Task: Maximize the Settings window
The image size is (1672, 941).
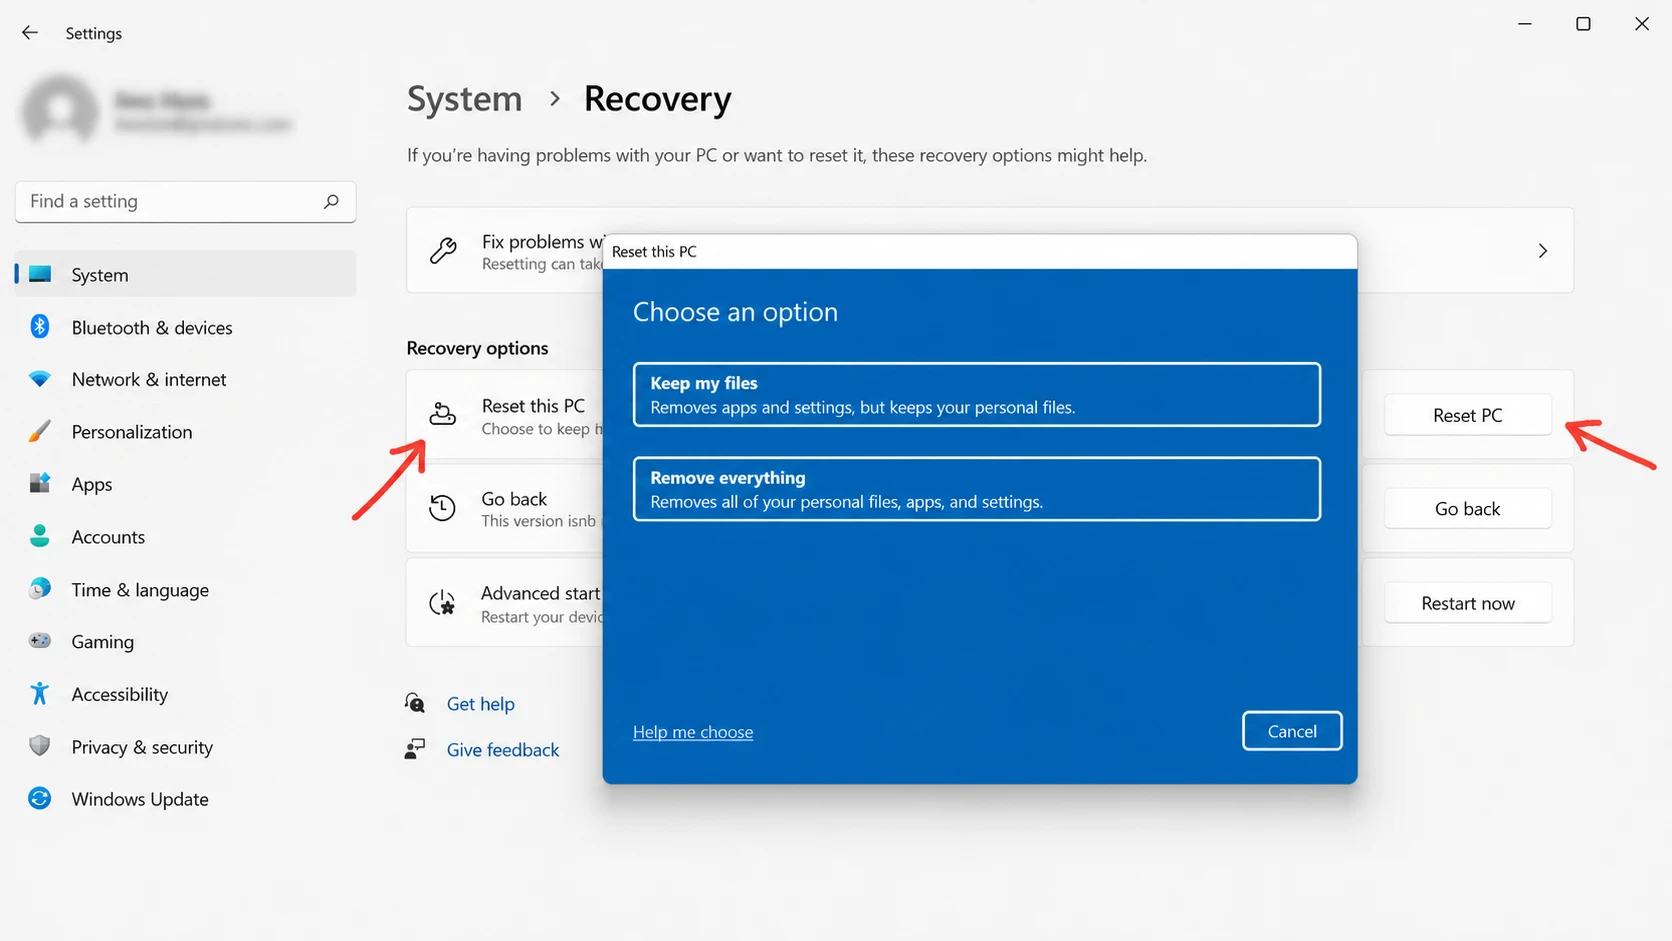Action: click(1583, 24)
